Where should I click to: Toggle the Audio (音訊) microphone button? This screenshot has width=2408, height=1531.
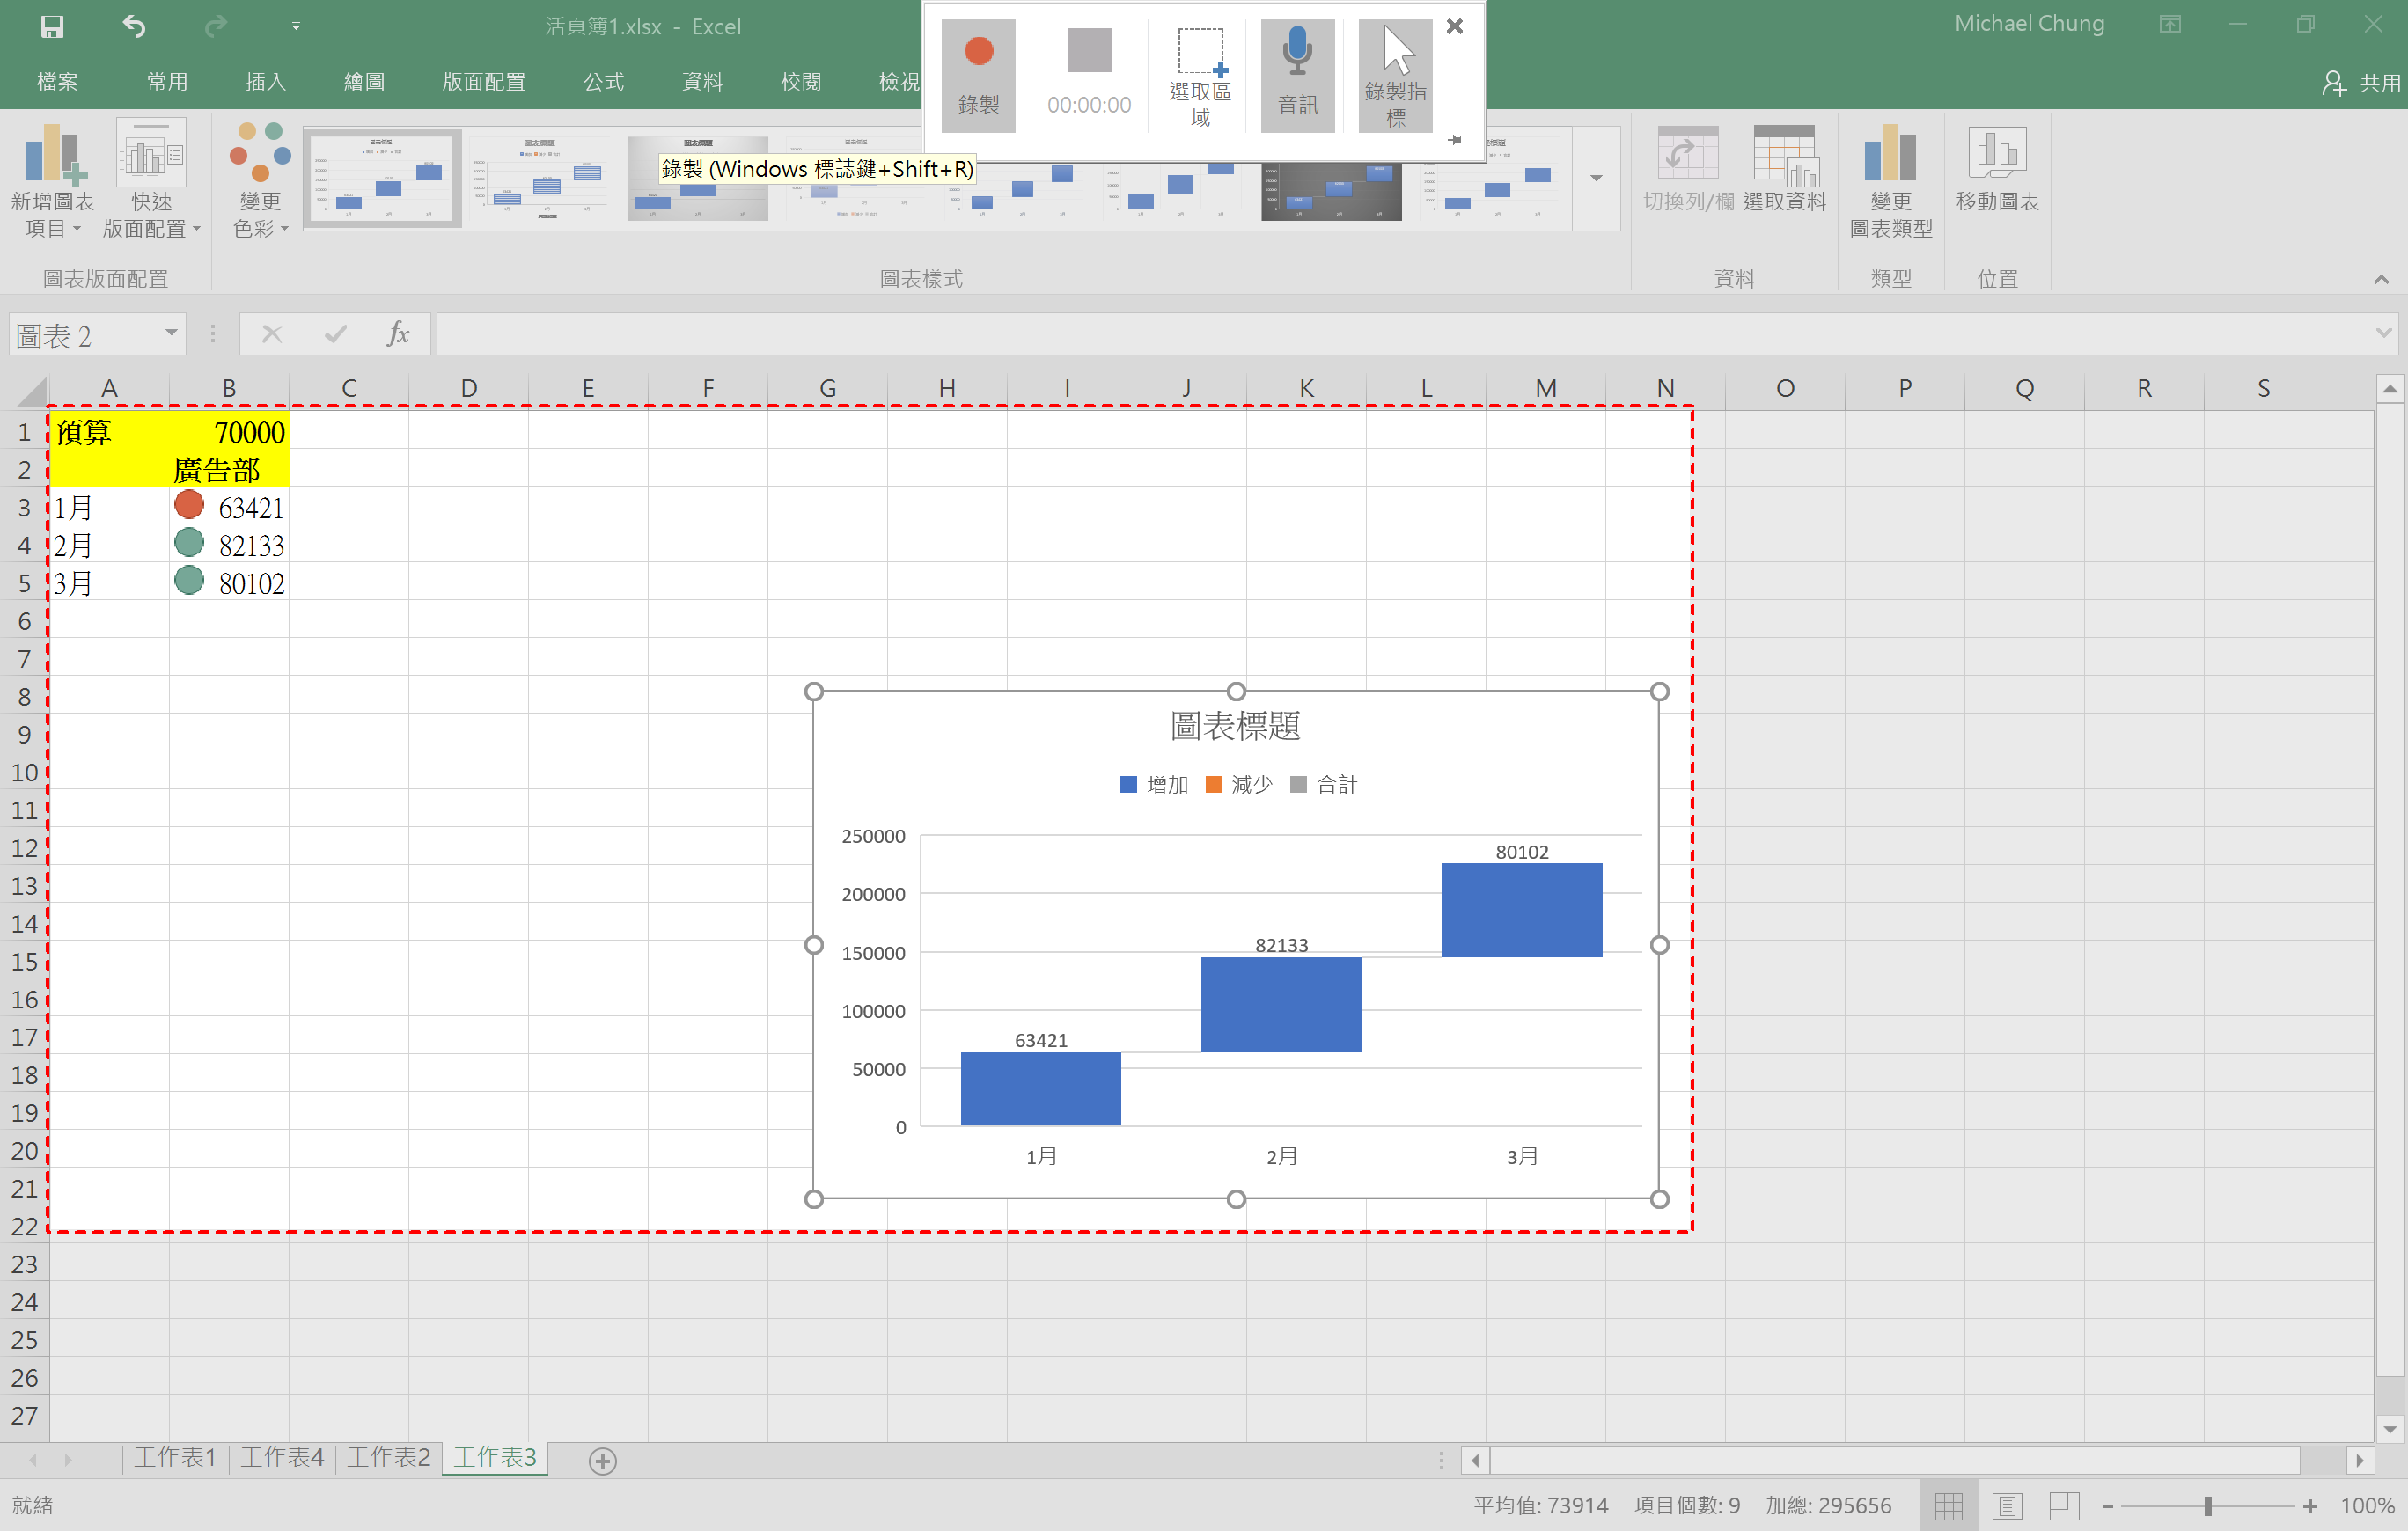(1297, 74)
